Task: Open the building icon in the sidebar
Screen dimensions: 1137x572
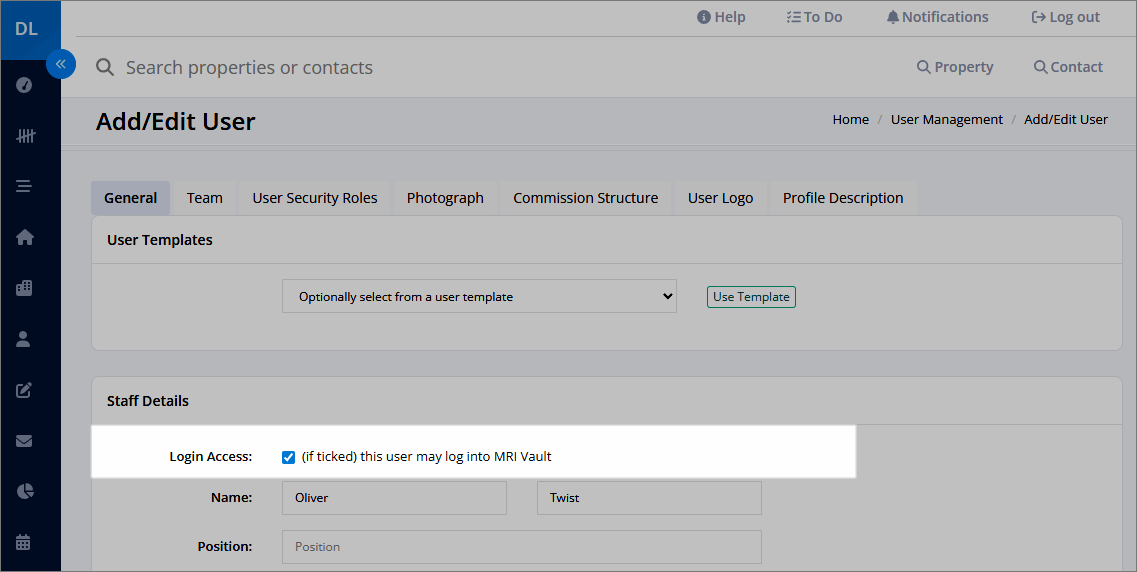Action: [x=24, y=288]
